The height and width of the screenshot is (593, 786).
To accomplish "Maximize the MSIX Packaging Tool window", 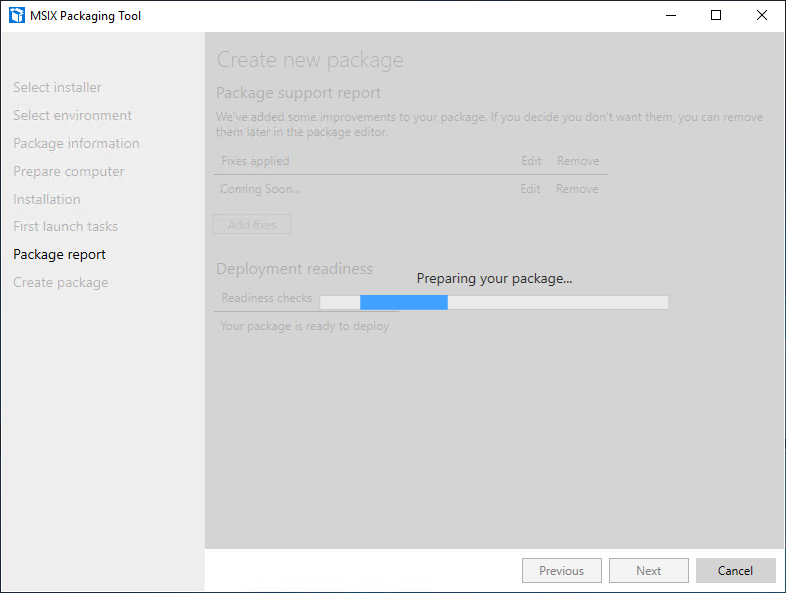I will click(x=716, y=15).
